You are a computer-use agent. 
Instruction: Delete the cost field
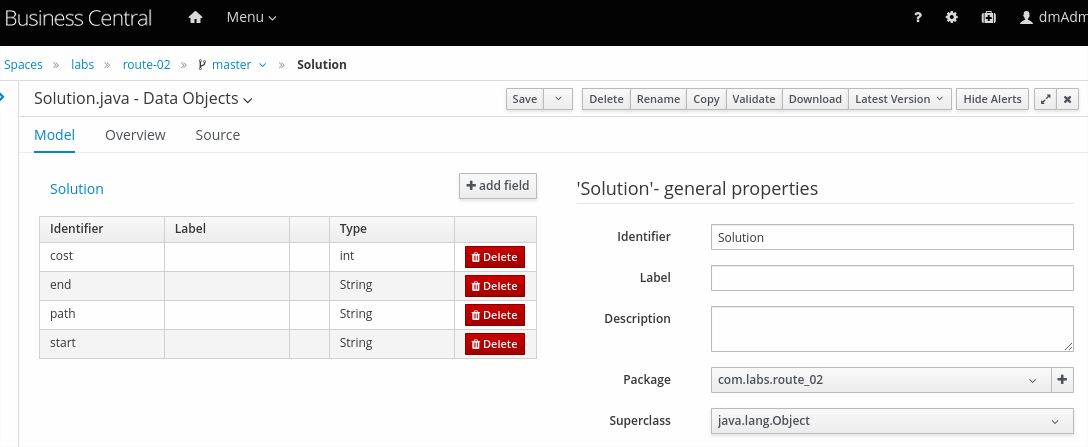click(494, 257)
